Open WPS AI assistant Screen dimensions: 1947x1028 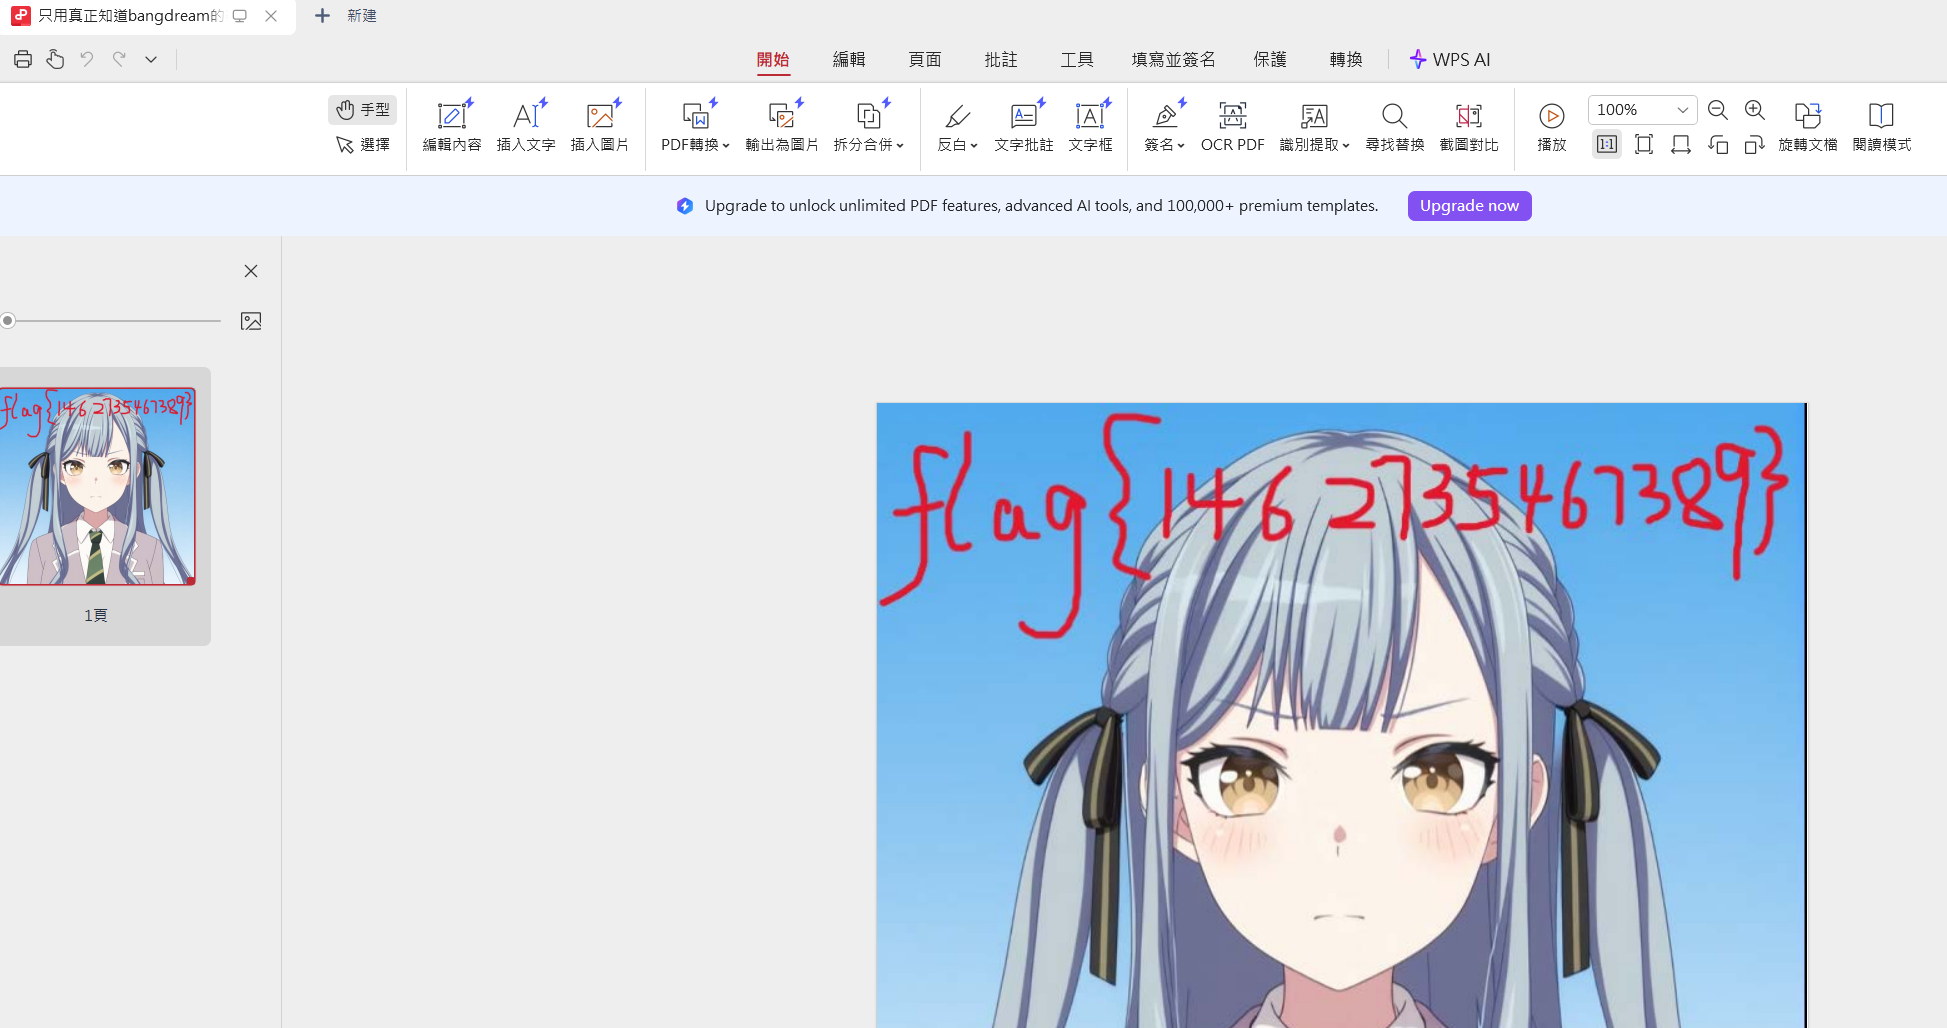1450,59
